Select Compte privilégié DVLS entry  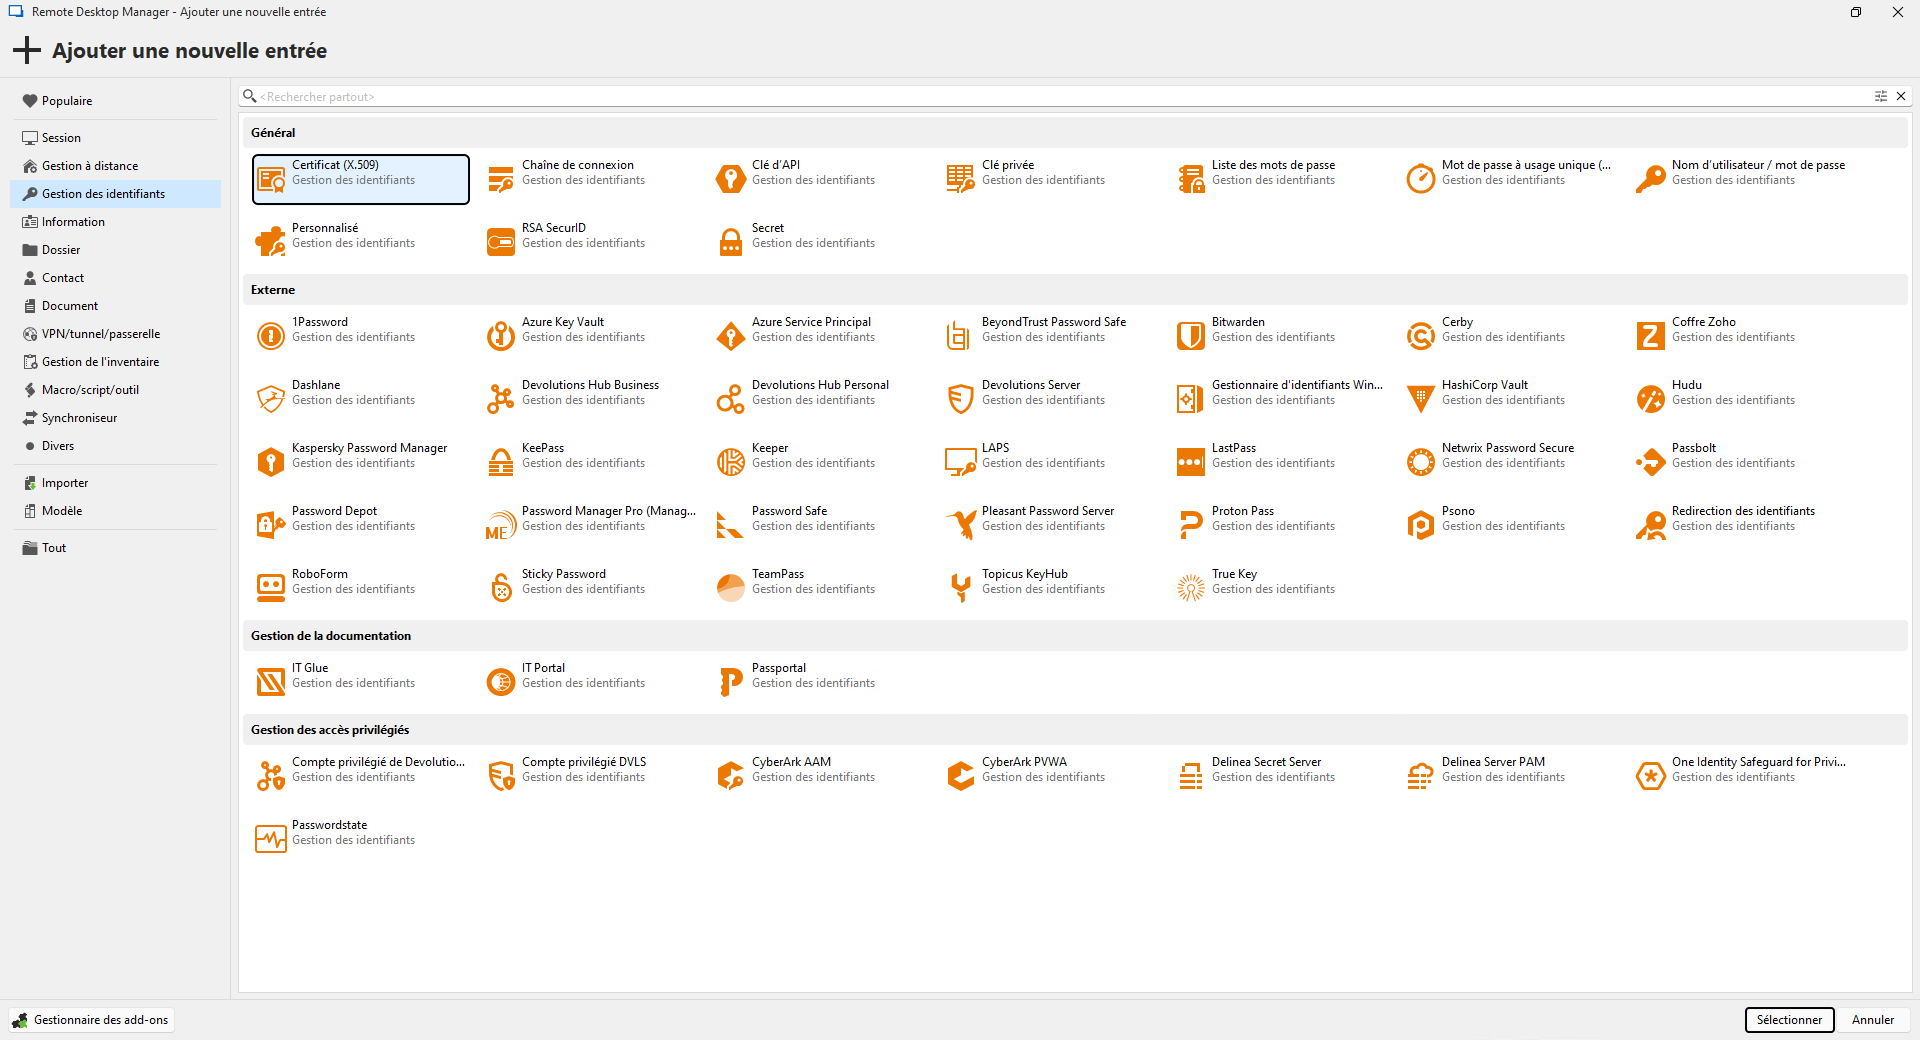click(x=591, y=776)
